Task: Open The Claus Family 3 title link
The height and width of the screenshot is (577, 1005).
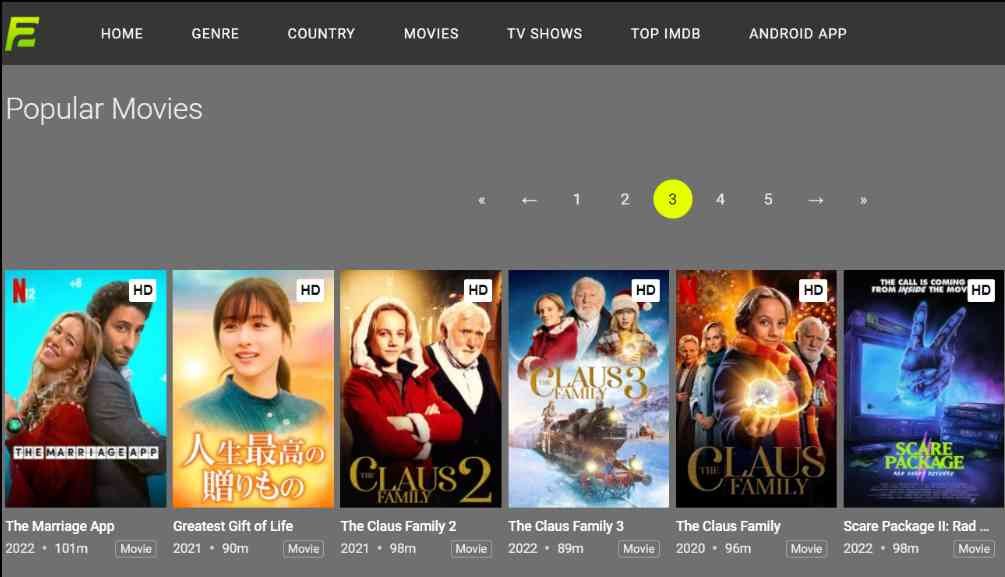Action: tap(565, 526)
